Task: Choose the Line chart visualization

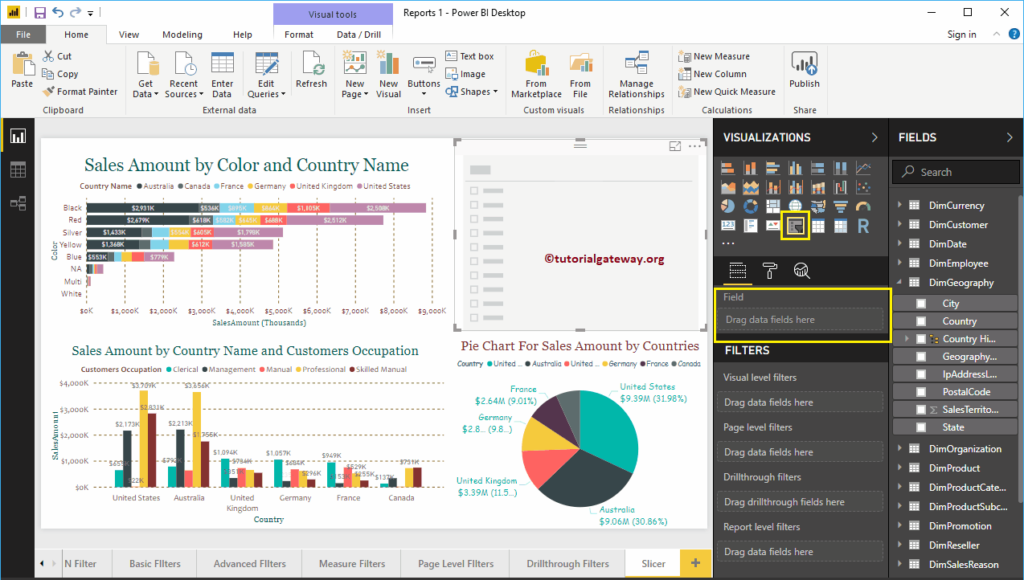Action: coord(863,168)
